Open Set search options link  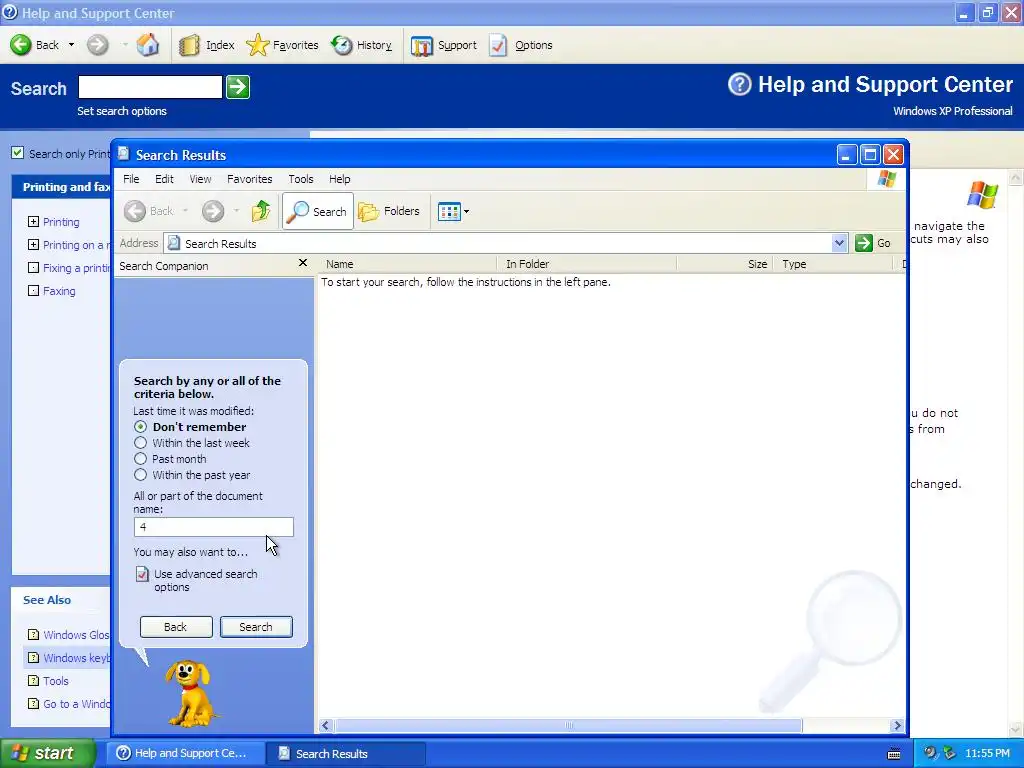pos(121,111)
